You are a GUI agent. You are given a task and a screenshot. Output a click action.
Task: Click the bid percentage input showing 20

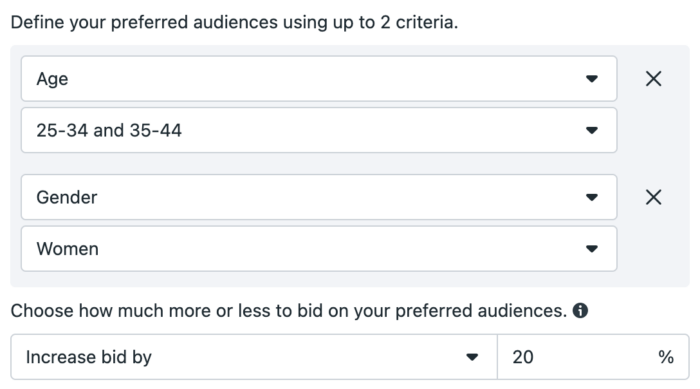pos(593,357)
